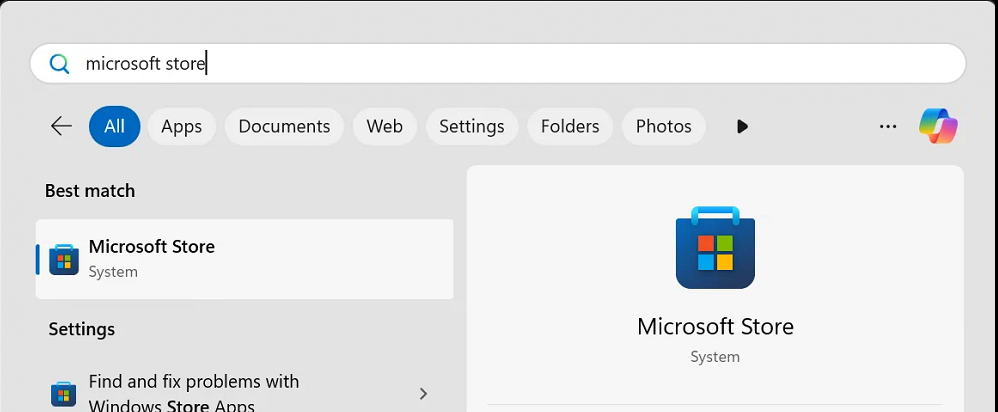The image size is (998, 412).
Task: Click the large Microsoft Store icon in preview
Action: 715,247
